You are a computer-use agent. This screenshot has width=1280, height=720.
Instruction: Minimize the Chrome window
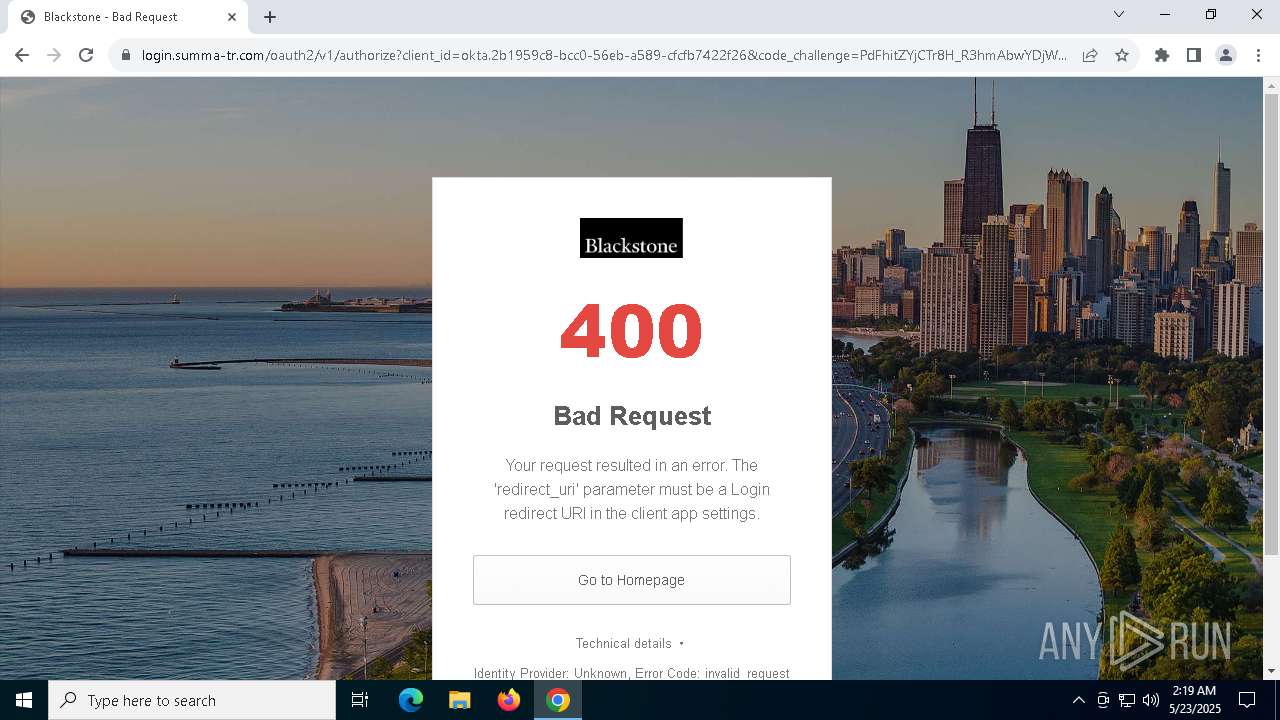pyautogui.click(x=1165, y=14)
